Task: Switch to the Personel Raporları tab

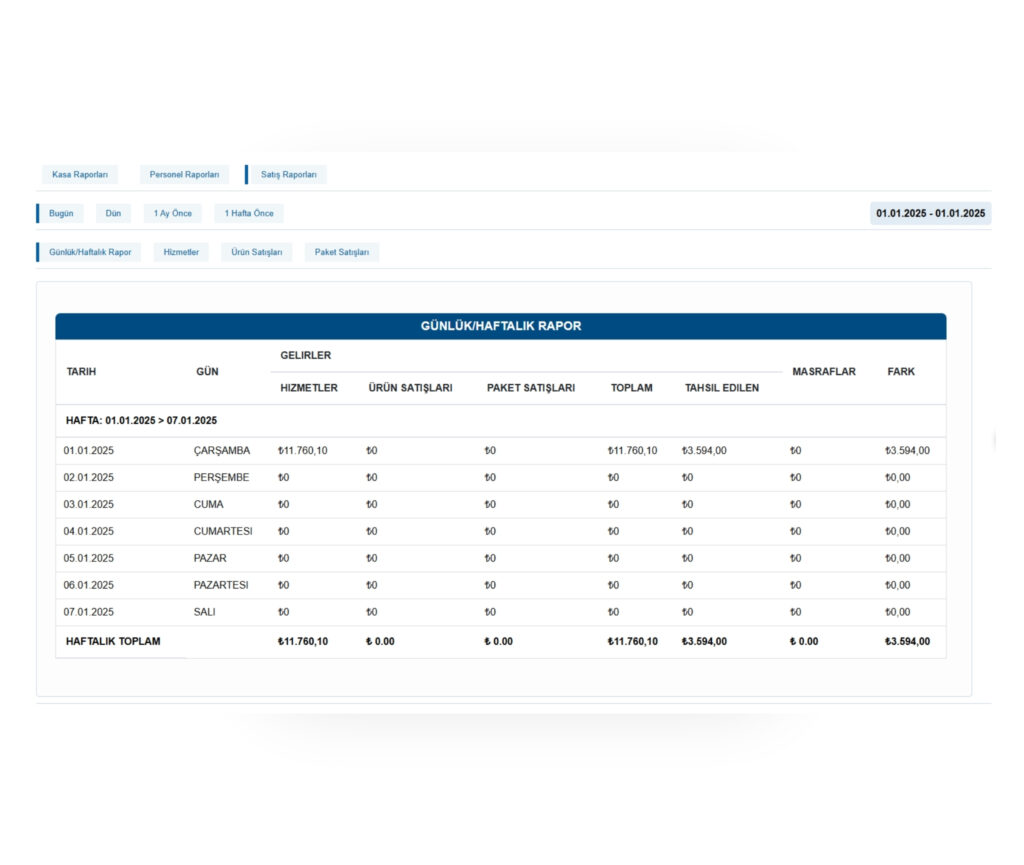Action: pos(184,175)
